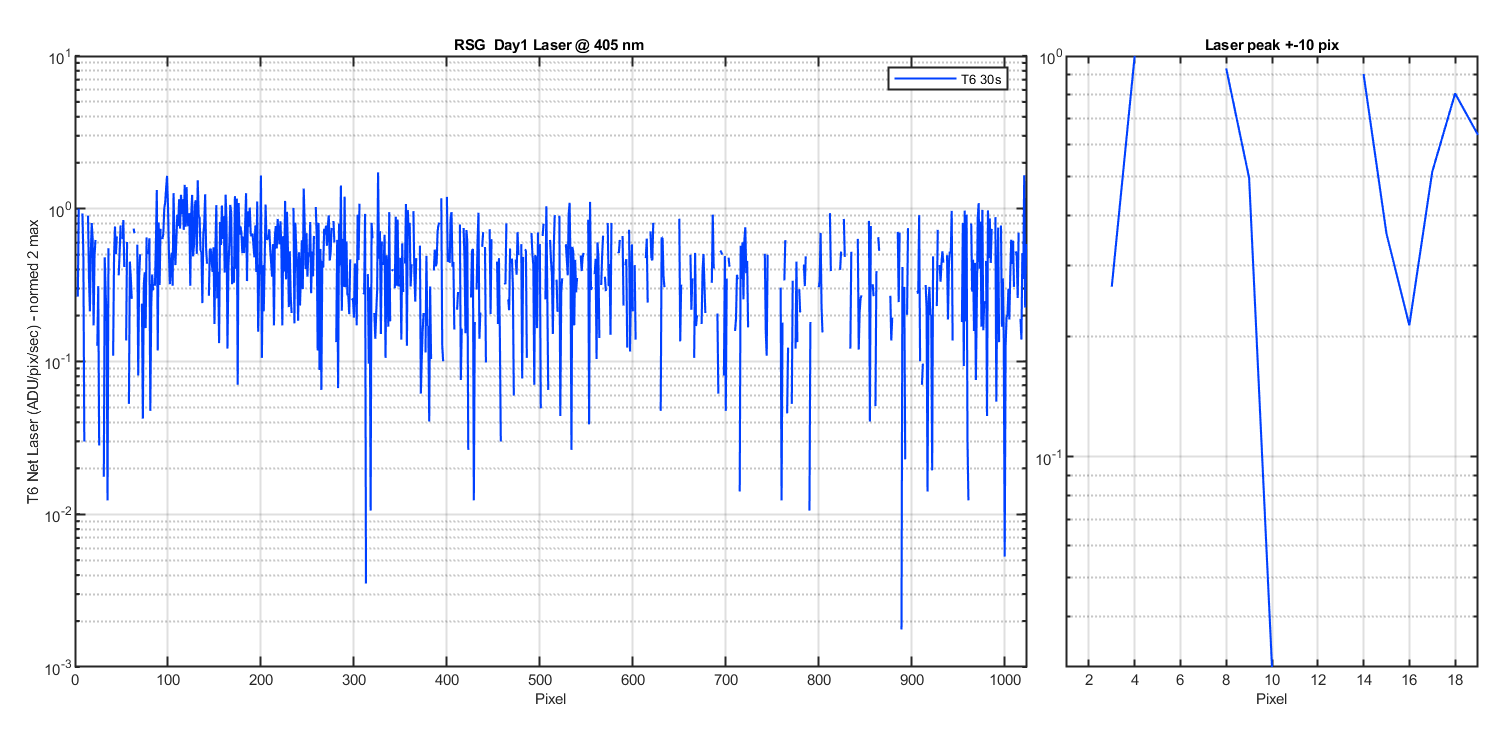
Task: Click the 'RSG Day1 Laser @ 405 nm' plot title
Action: coord(550,44)
